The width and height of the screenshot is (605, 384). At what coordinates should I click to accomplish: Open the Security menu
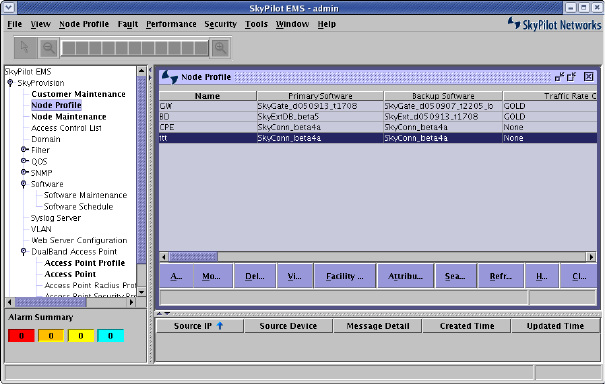click(220, 24)
